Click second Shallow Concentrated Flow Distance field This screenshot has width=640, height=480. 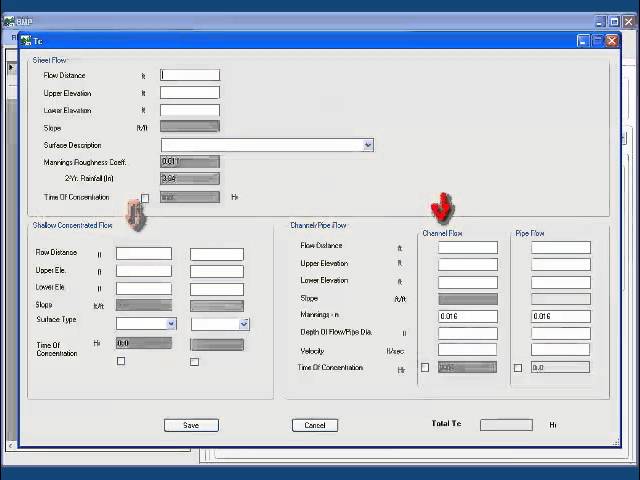217,254
